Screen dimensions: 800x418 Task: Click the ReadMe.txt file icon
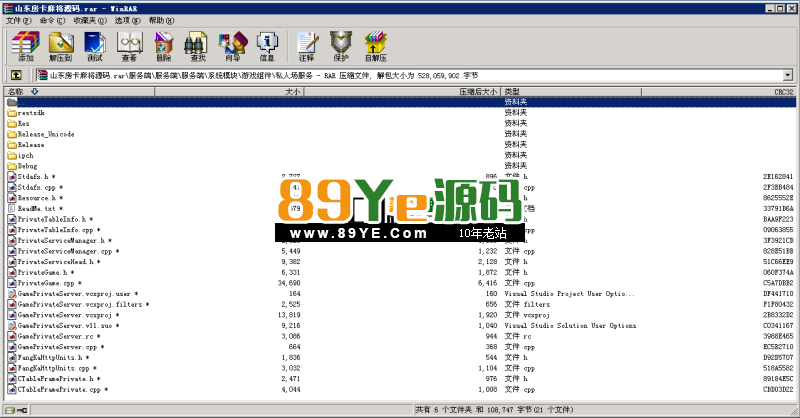click(12, 209)
